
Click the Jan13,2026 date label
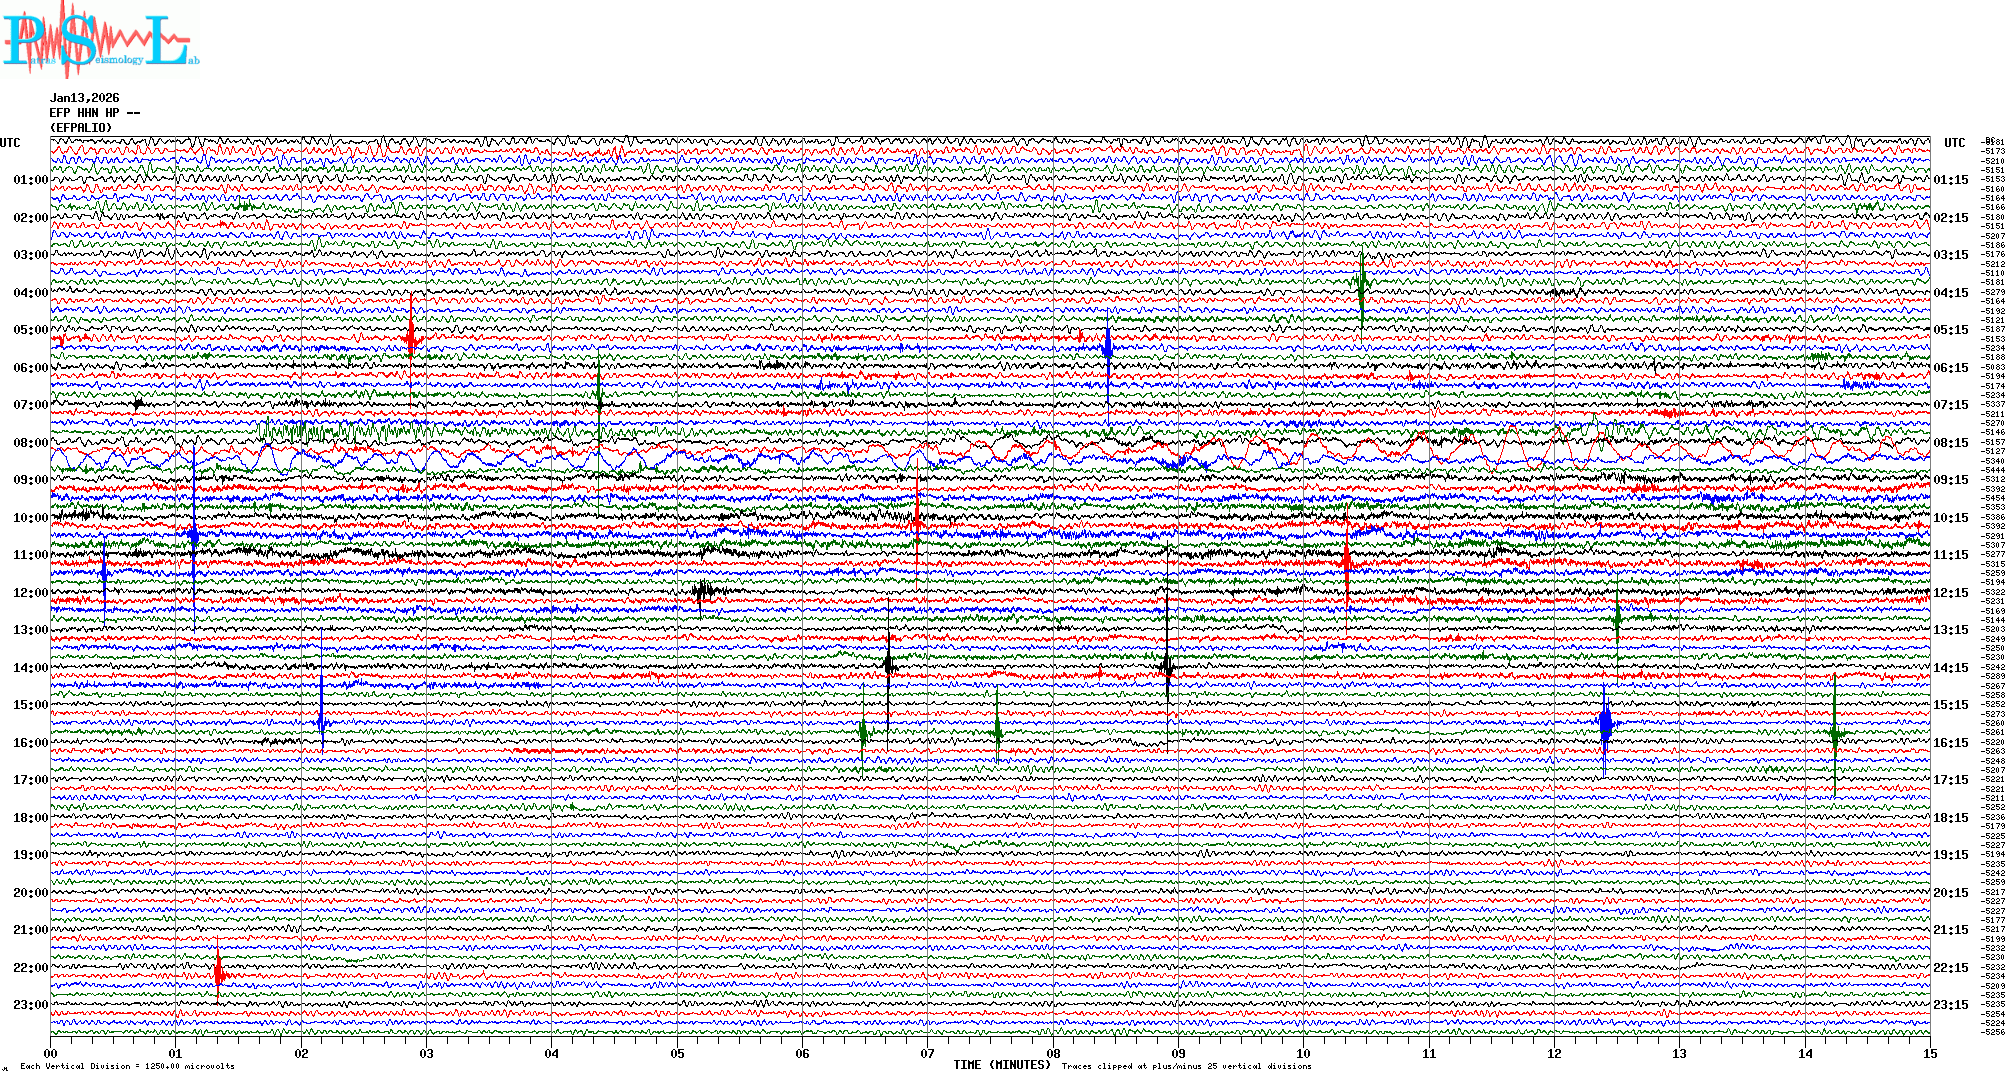click(x=84, y=98)
